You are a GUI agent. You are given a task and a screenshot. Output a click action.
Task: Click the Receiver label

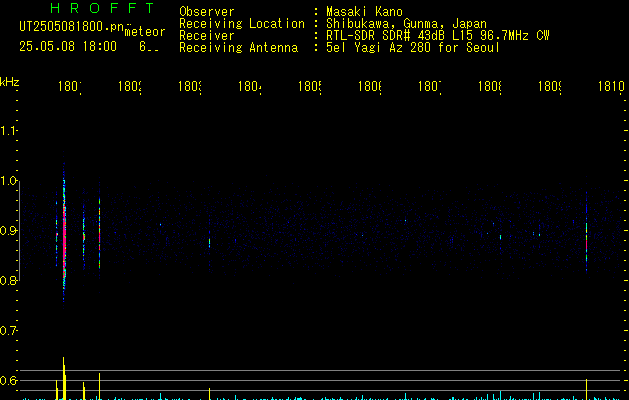[x=207, y=36]
